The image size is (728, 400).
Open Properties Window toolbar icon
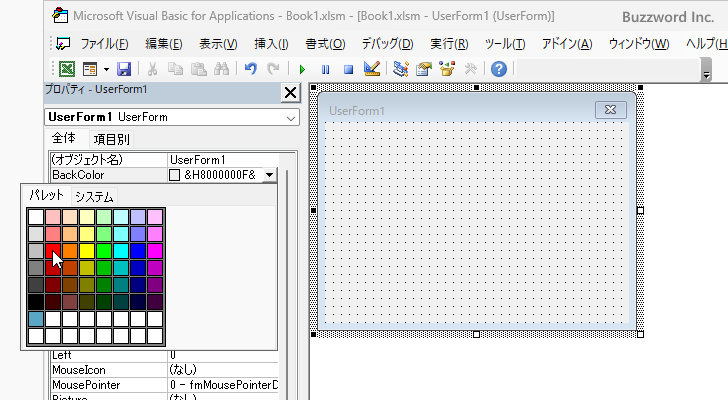(423, 69)
